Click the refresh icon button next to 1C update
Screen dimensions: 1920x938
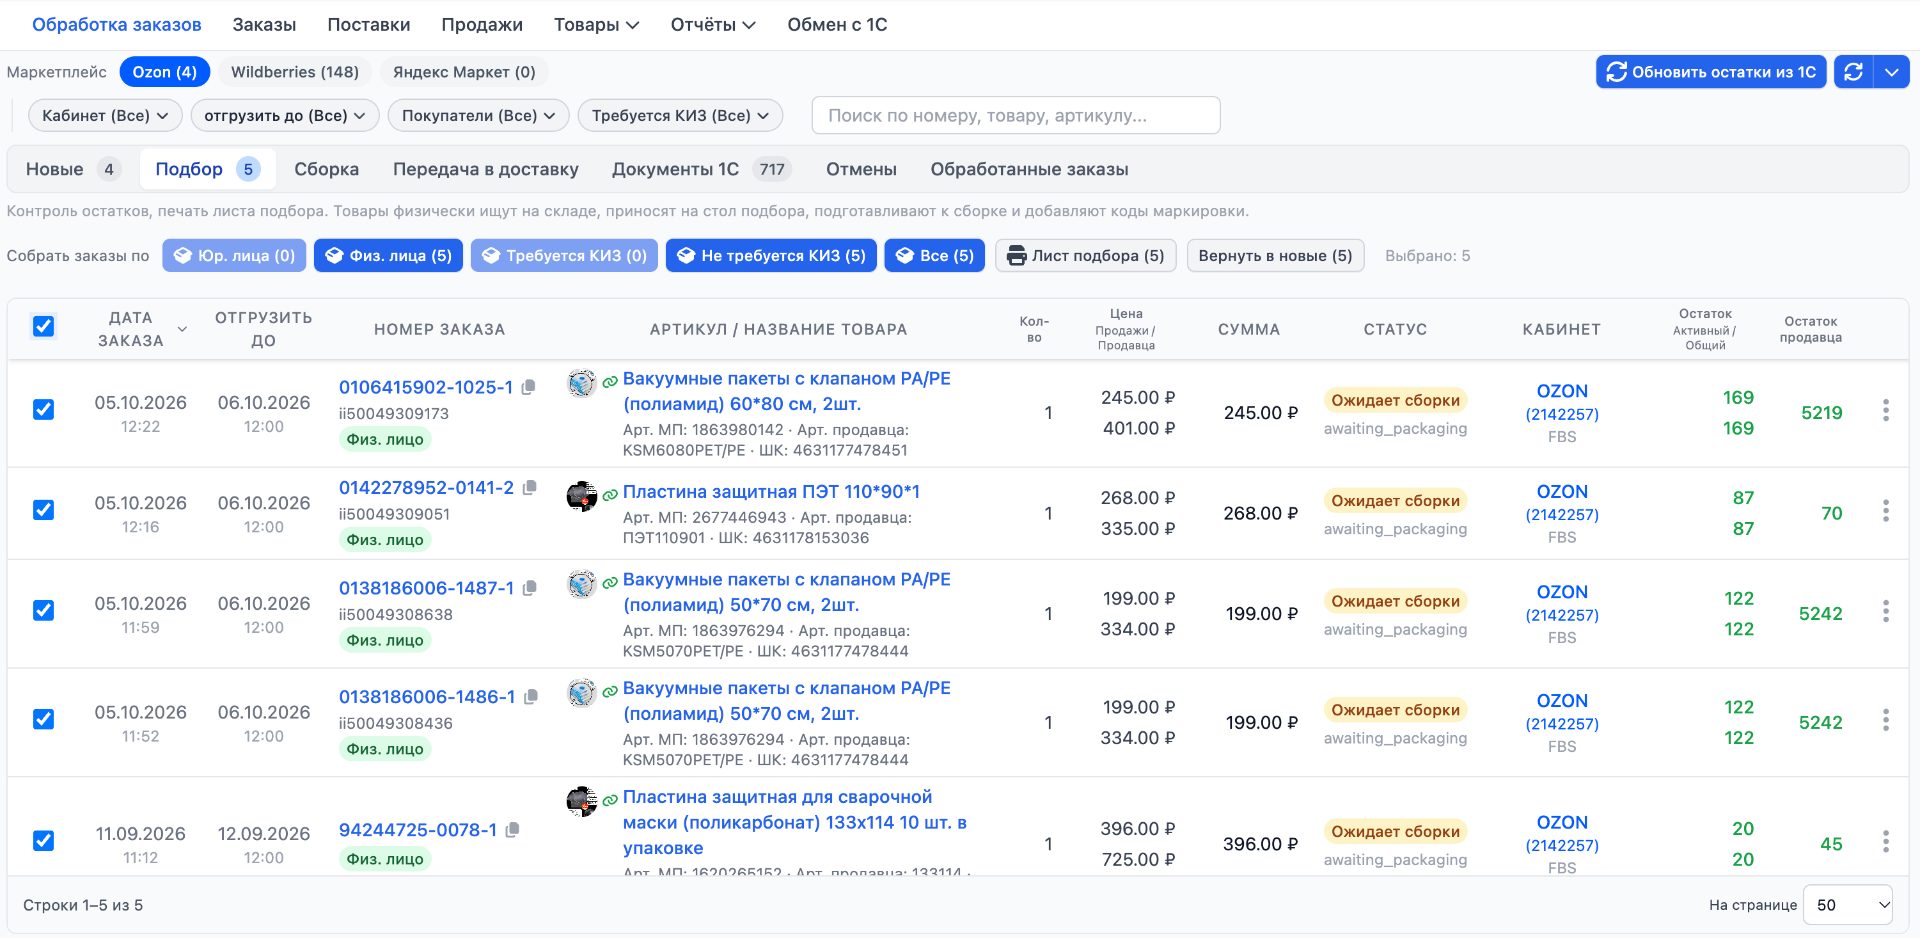pyautogui.click(x=1853, y=72)
